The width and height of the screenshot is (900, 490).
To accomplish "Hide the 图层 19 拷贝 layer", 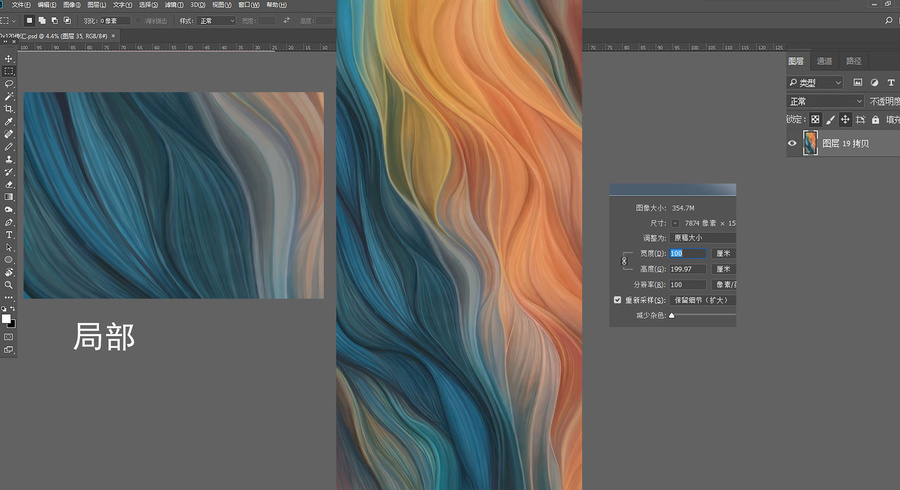I will tap(792, 143).
